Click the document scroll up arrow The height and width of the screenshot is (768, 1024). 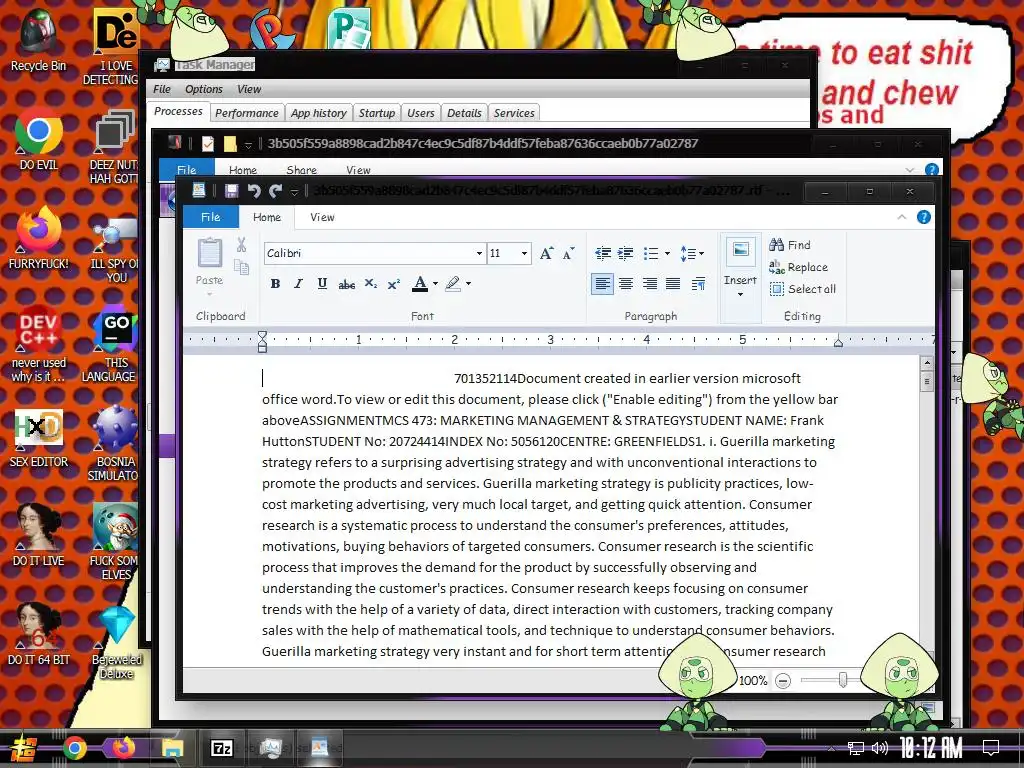pyautogui.click(x=926, y=363)
